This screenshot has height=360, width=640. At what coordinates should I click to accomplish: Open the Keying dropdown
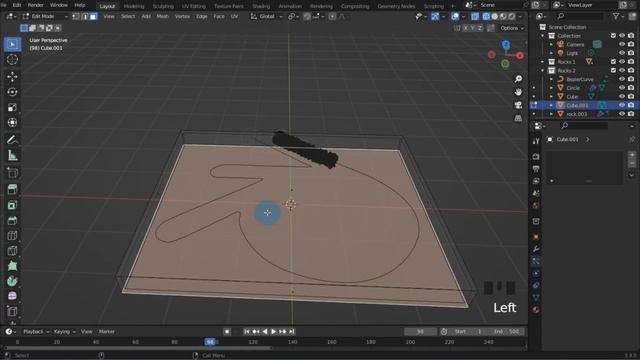tap(64, 331)
